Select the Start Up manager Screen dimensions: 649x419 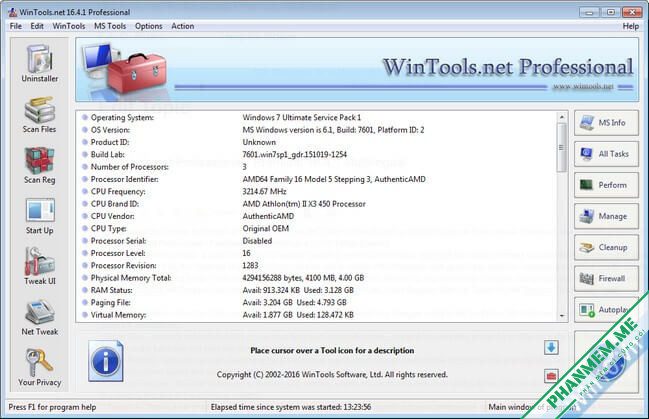[x=40, y=216]
